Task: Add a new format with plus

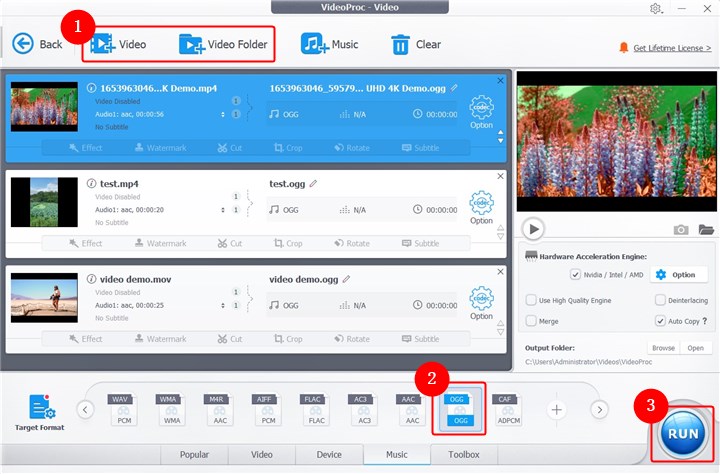Action: point(557,409)
